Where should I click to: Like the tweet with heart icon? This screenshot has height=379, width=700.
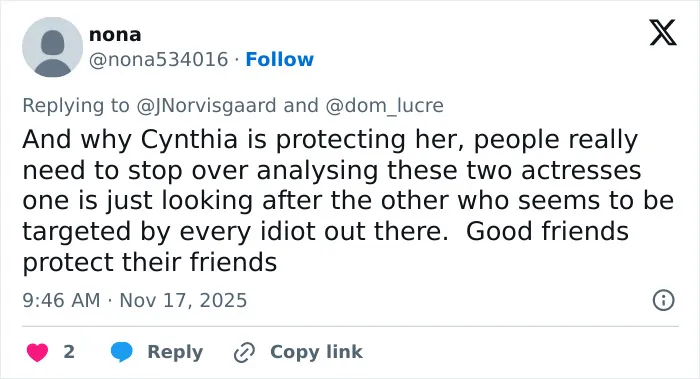pyautogui.click(x=37, y=352)
